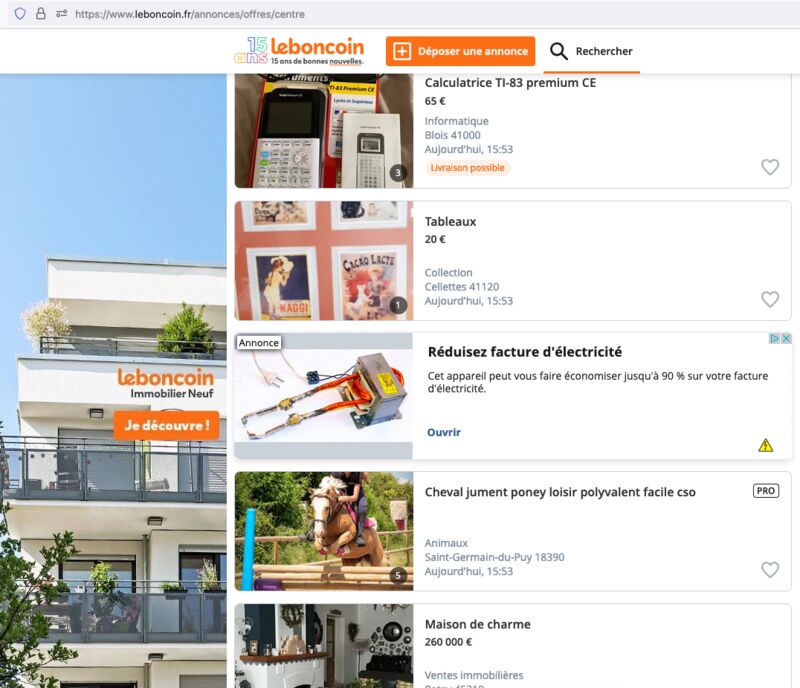
Task: Open the Ouvrir link in the ad
Action: [x=444, y=432]
